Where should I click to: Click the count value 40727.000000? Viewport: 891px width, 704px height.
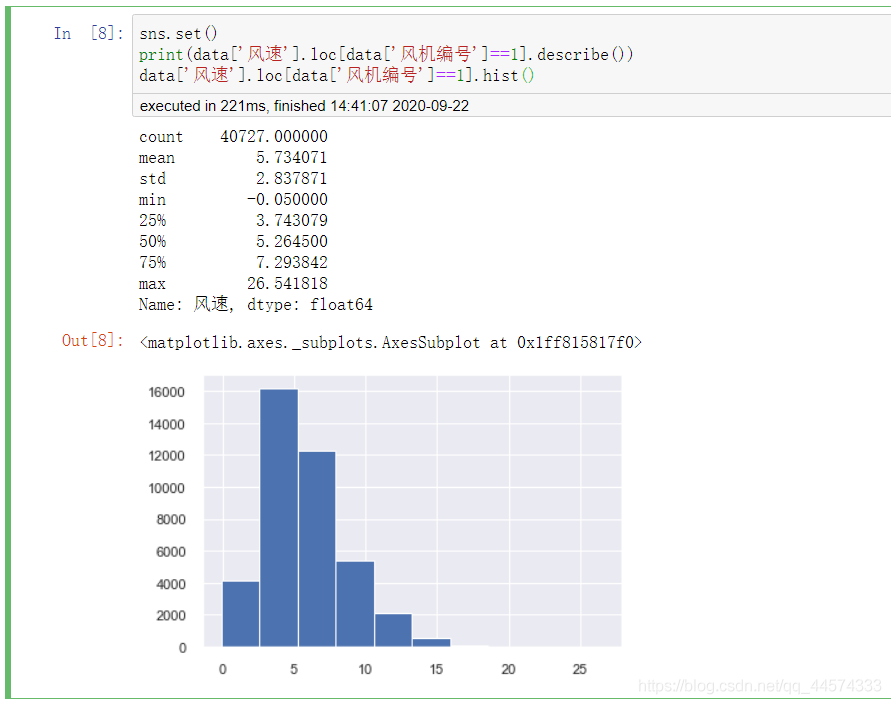pyautogui.click(x=274, y=137)
